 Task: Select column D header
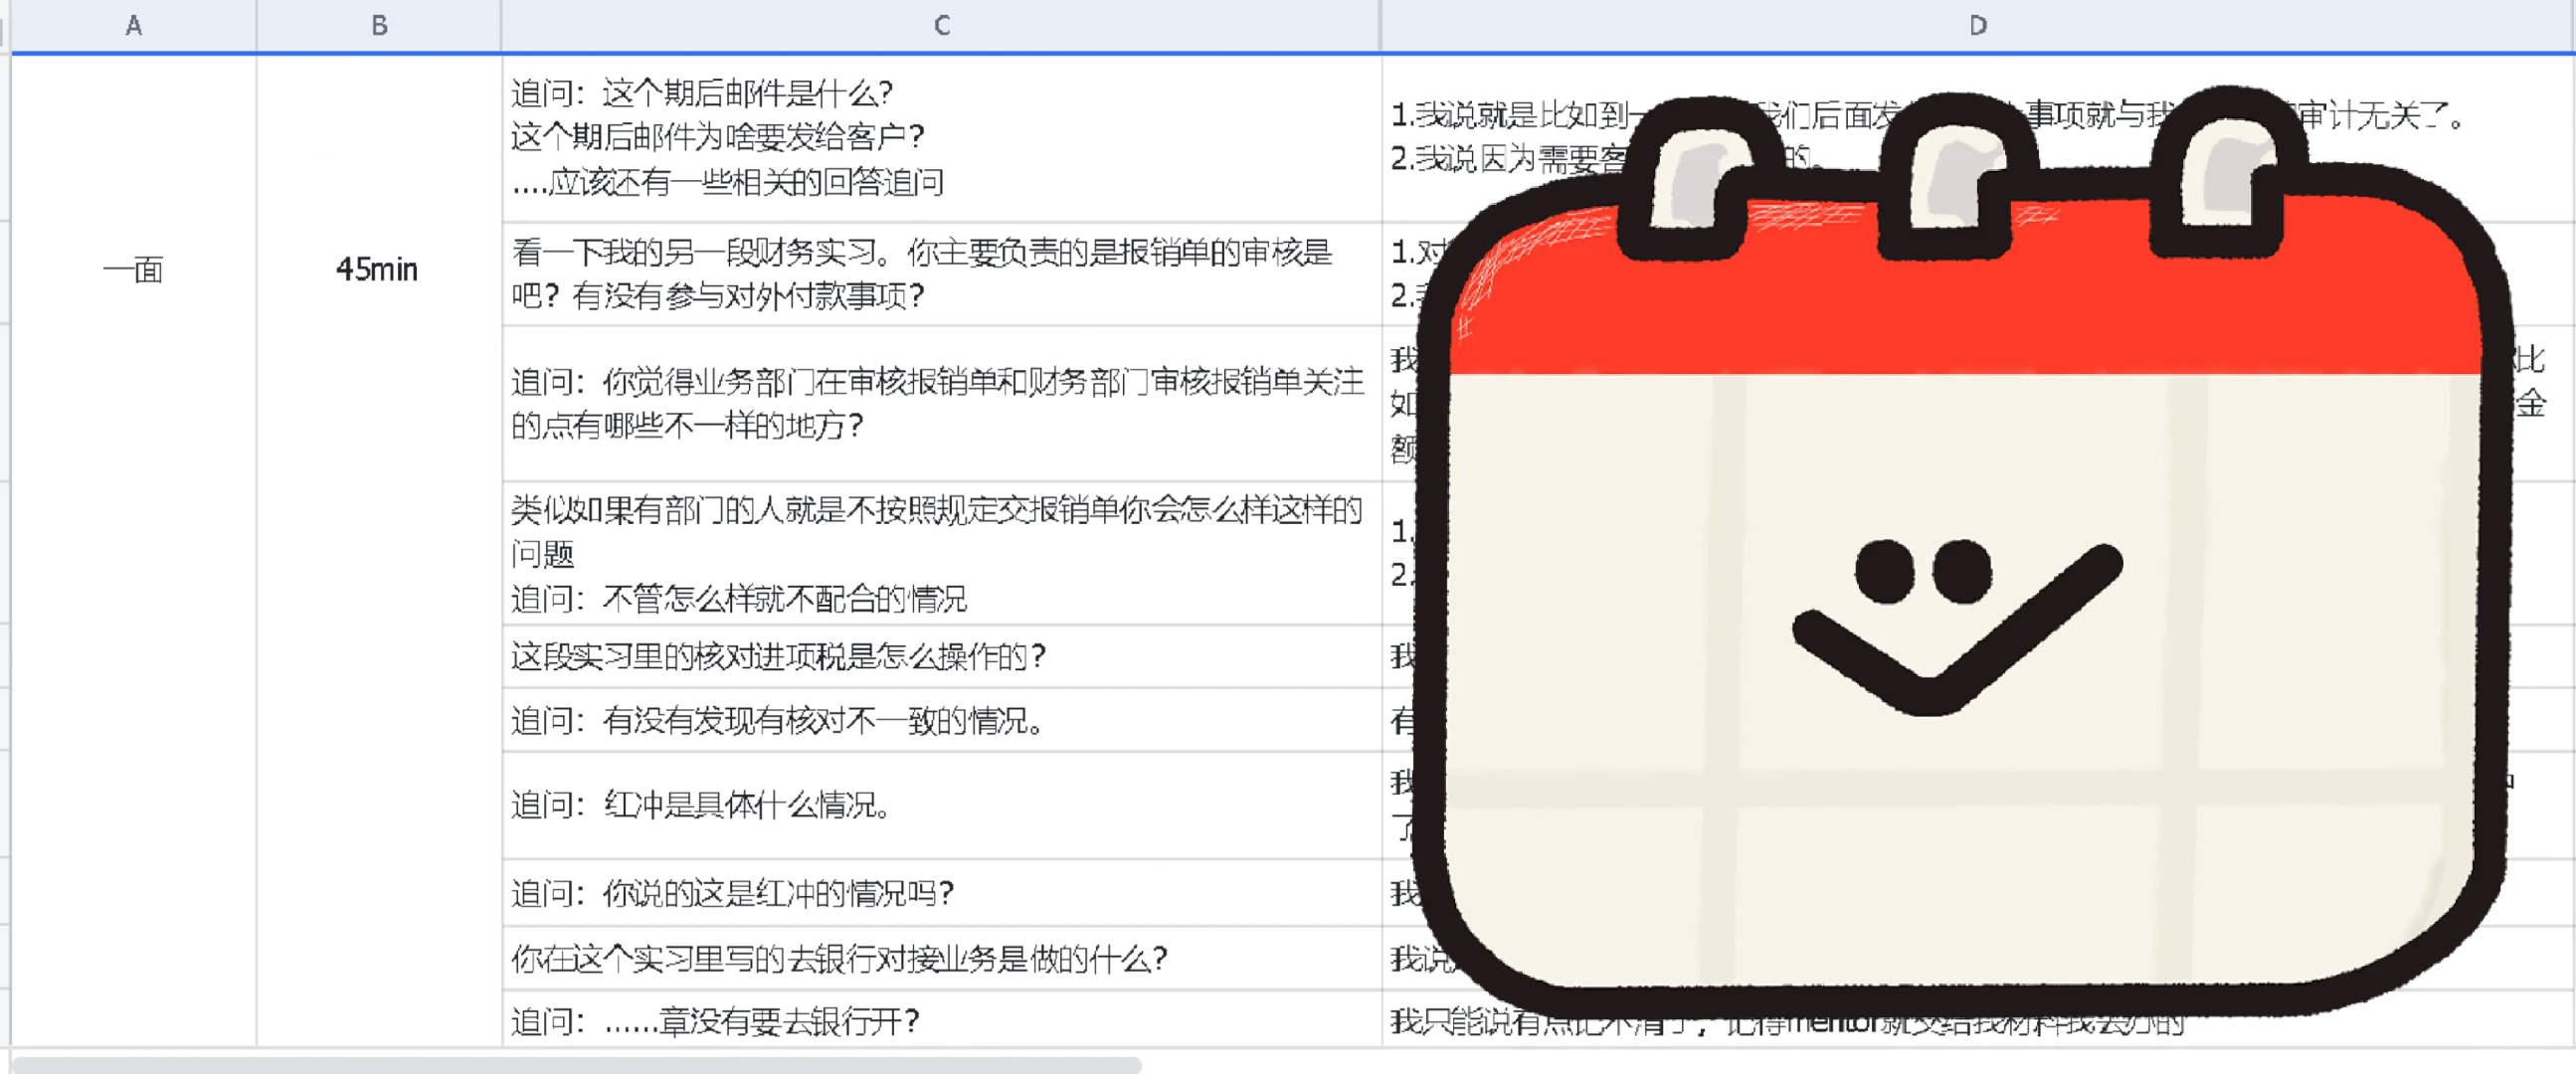1976,26
